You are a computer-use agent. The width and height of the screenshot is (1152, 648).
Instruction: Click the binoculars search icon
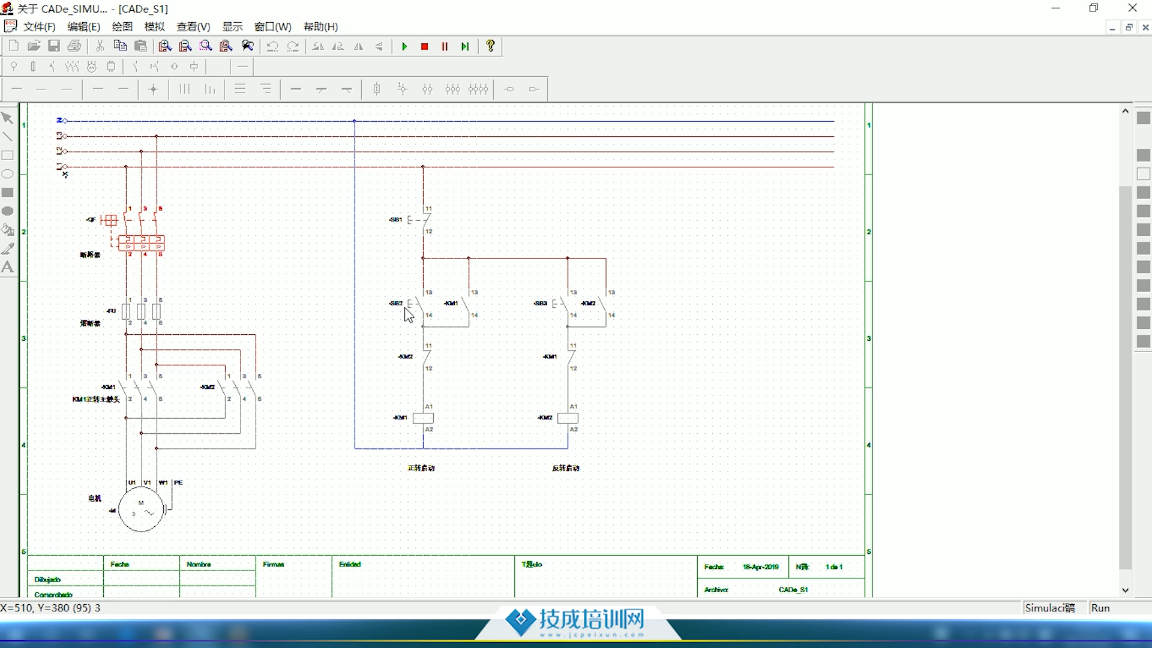(x=248, y=46)
